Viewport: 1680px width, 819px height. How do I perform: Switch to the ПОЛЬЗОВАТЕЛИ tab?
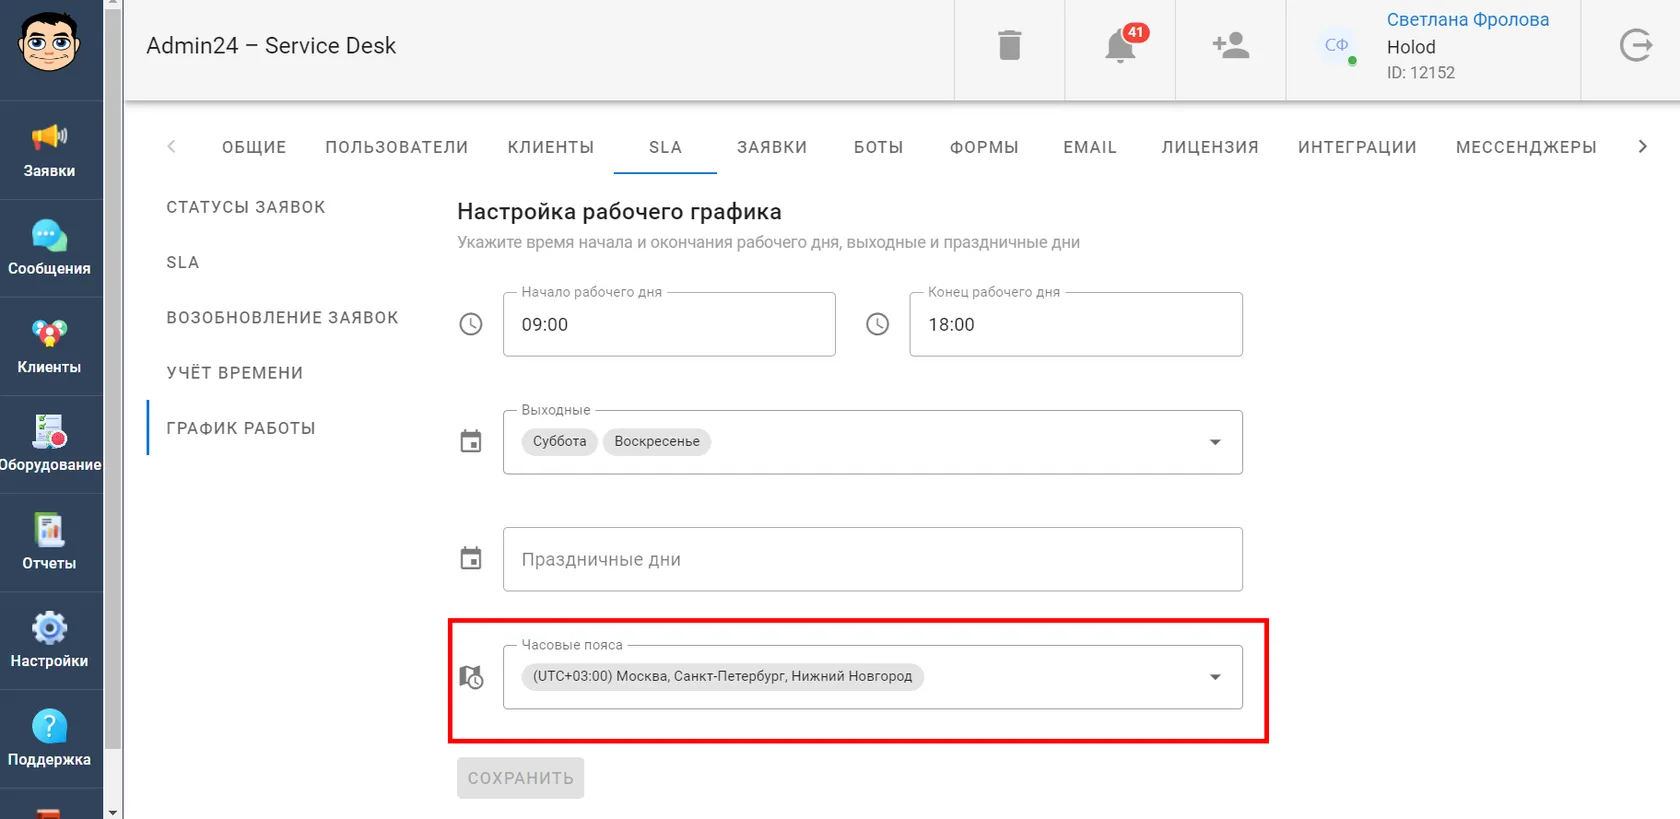click(397, 147)
